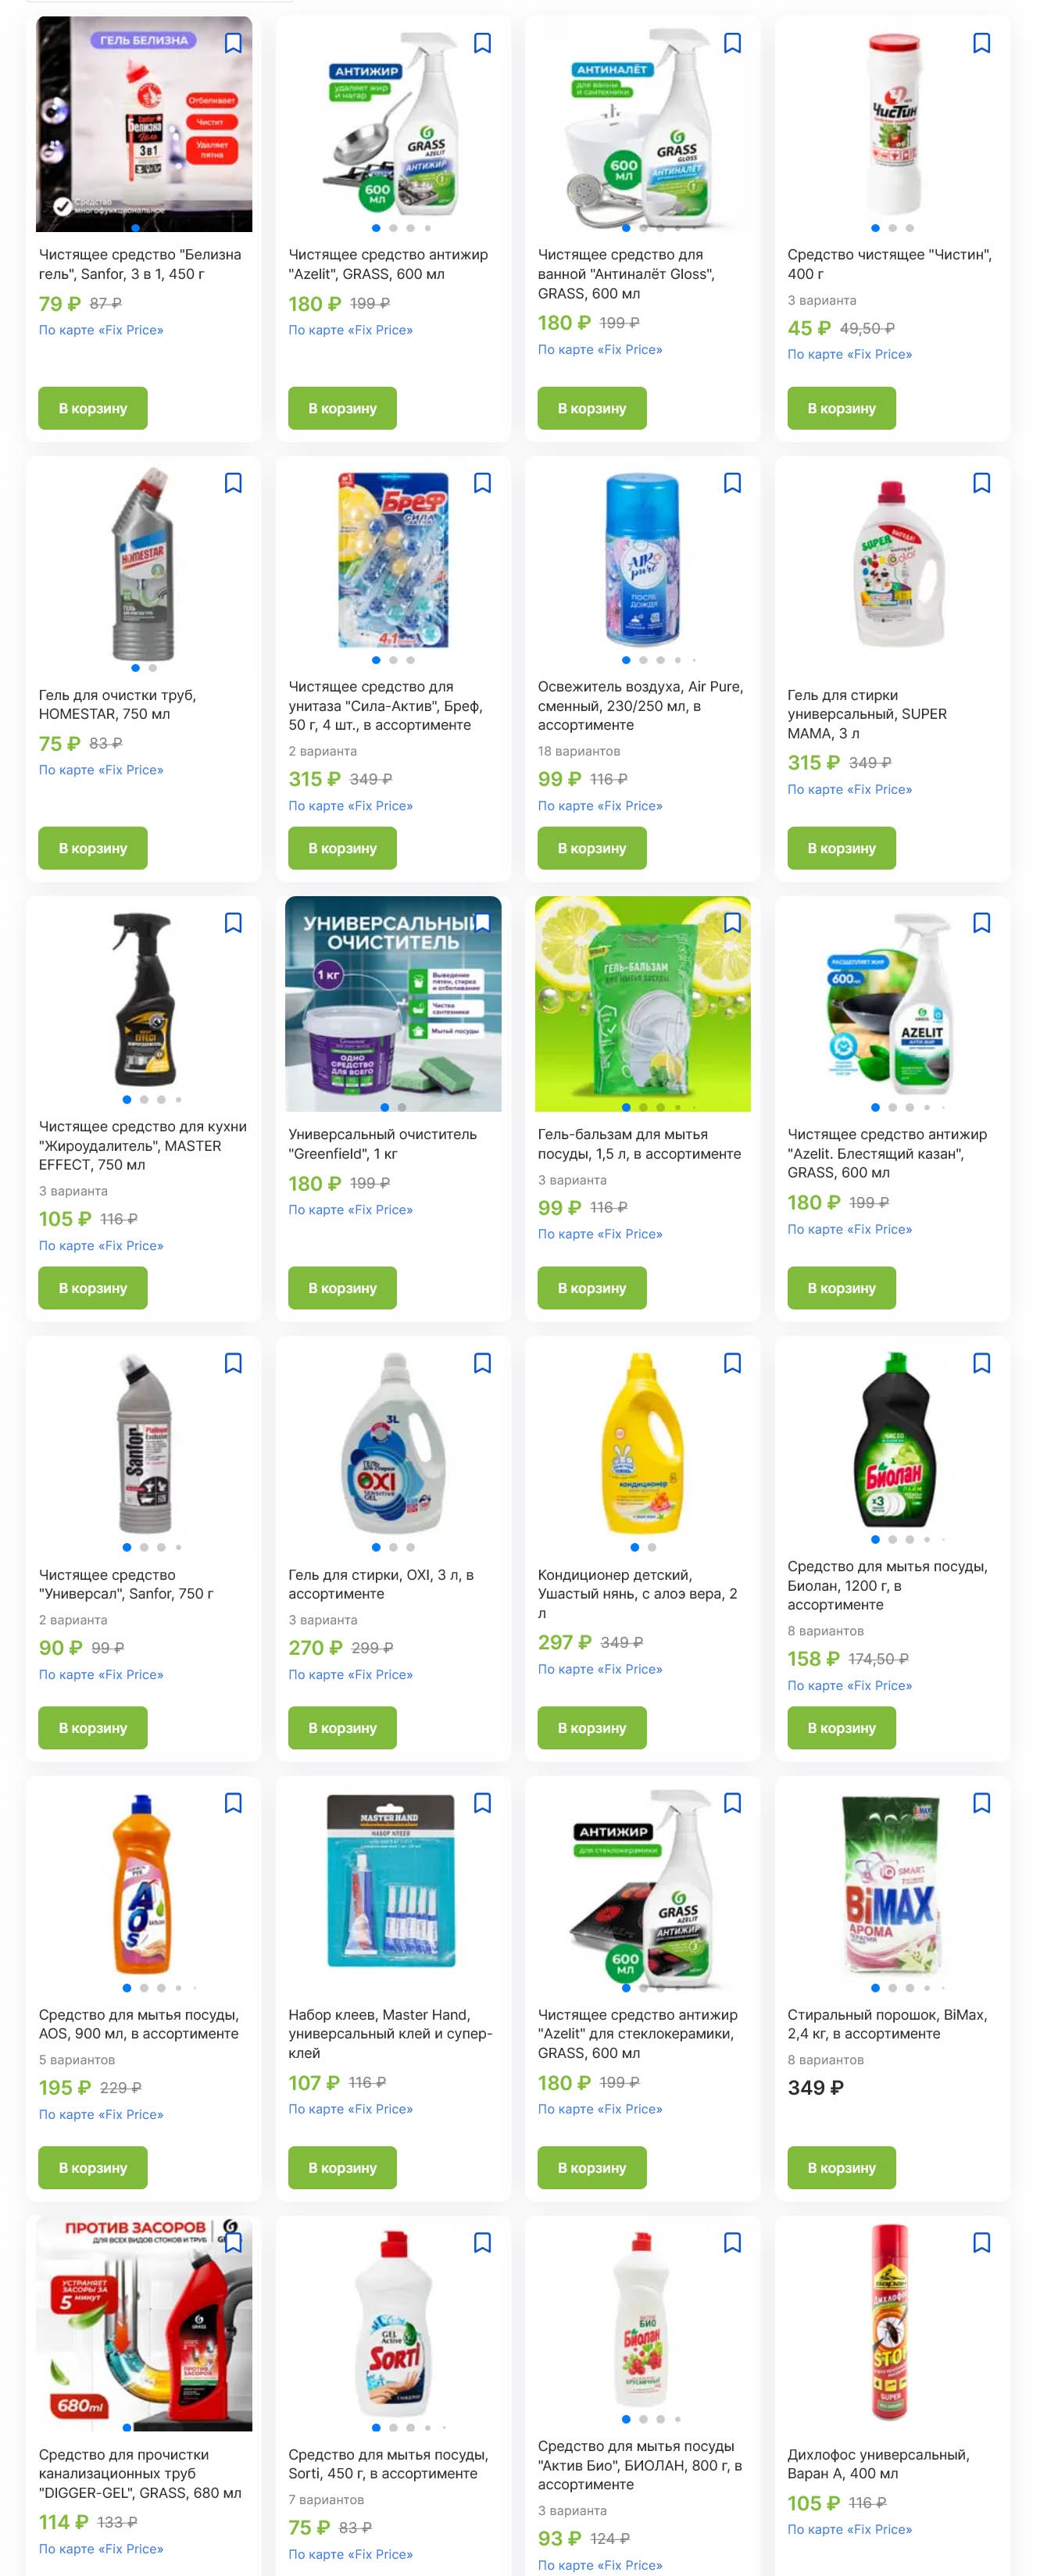Viewport: 1040px width, 2576px height.
Task: Bookmark the Чистин 400 г cleaner
Action: point(981,43)
